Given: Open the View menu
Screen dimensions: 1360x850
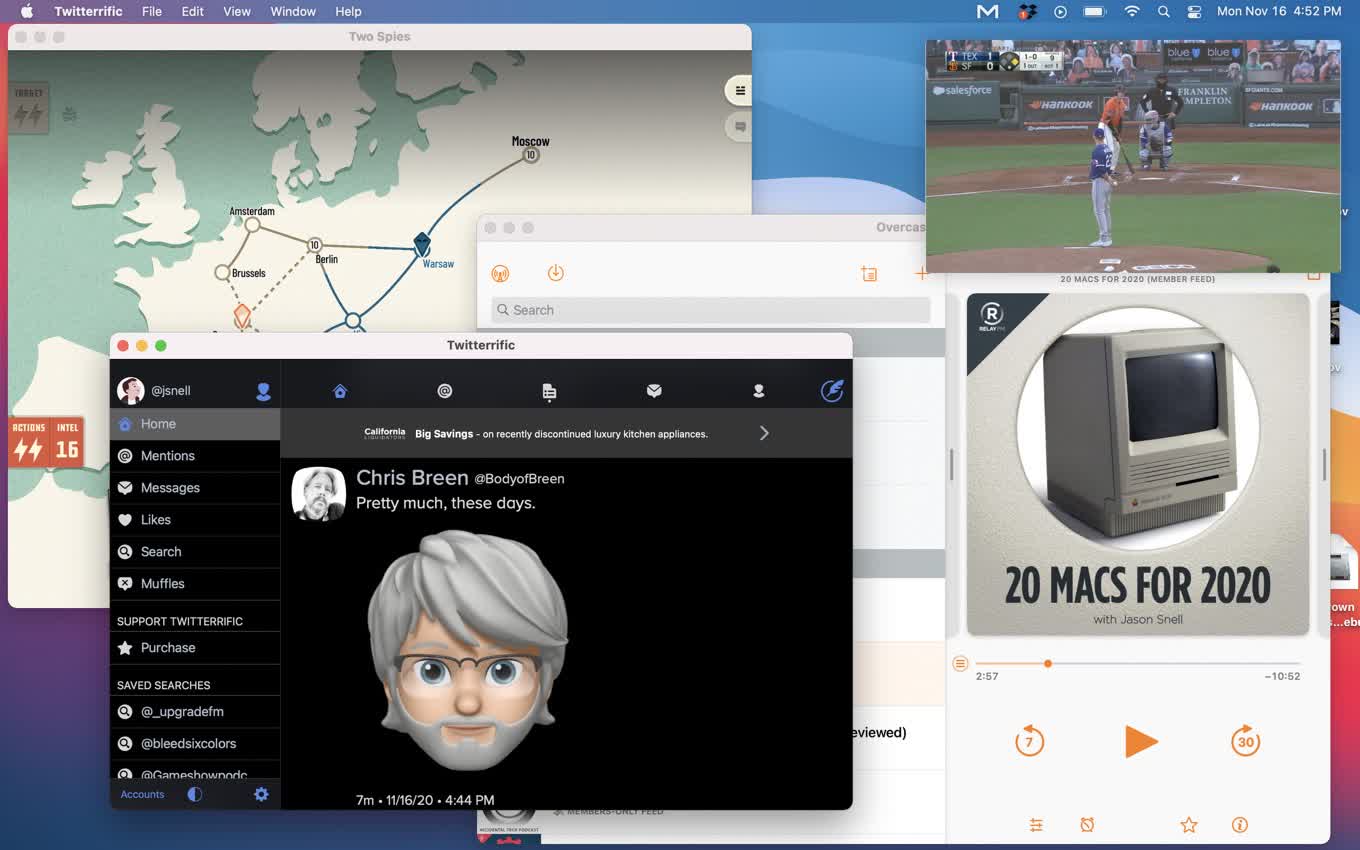Looking at the screenshot, I should click(237, 11).
